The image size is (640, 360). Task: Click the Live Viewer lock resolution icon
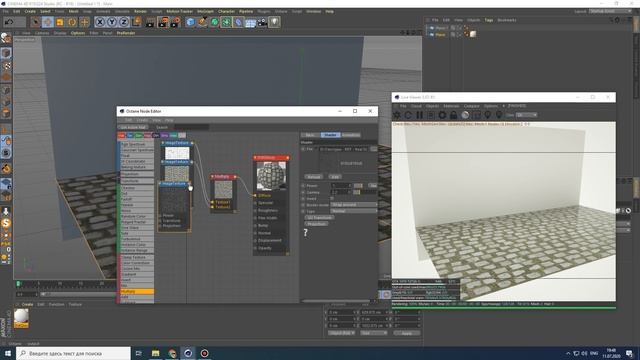click(453, 115)
